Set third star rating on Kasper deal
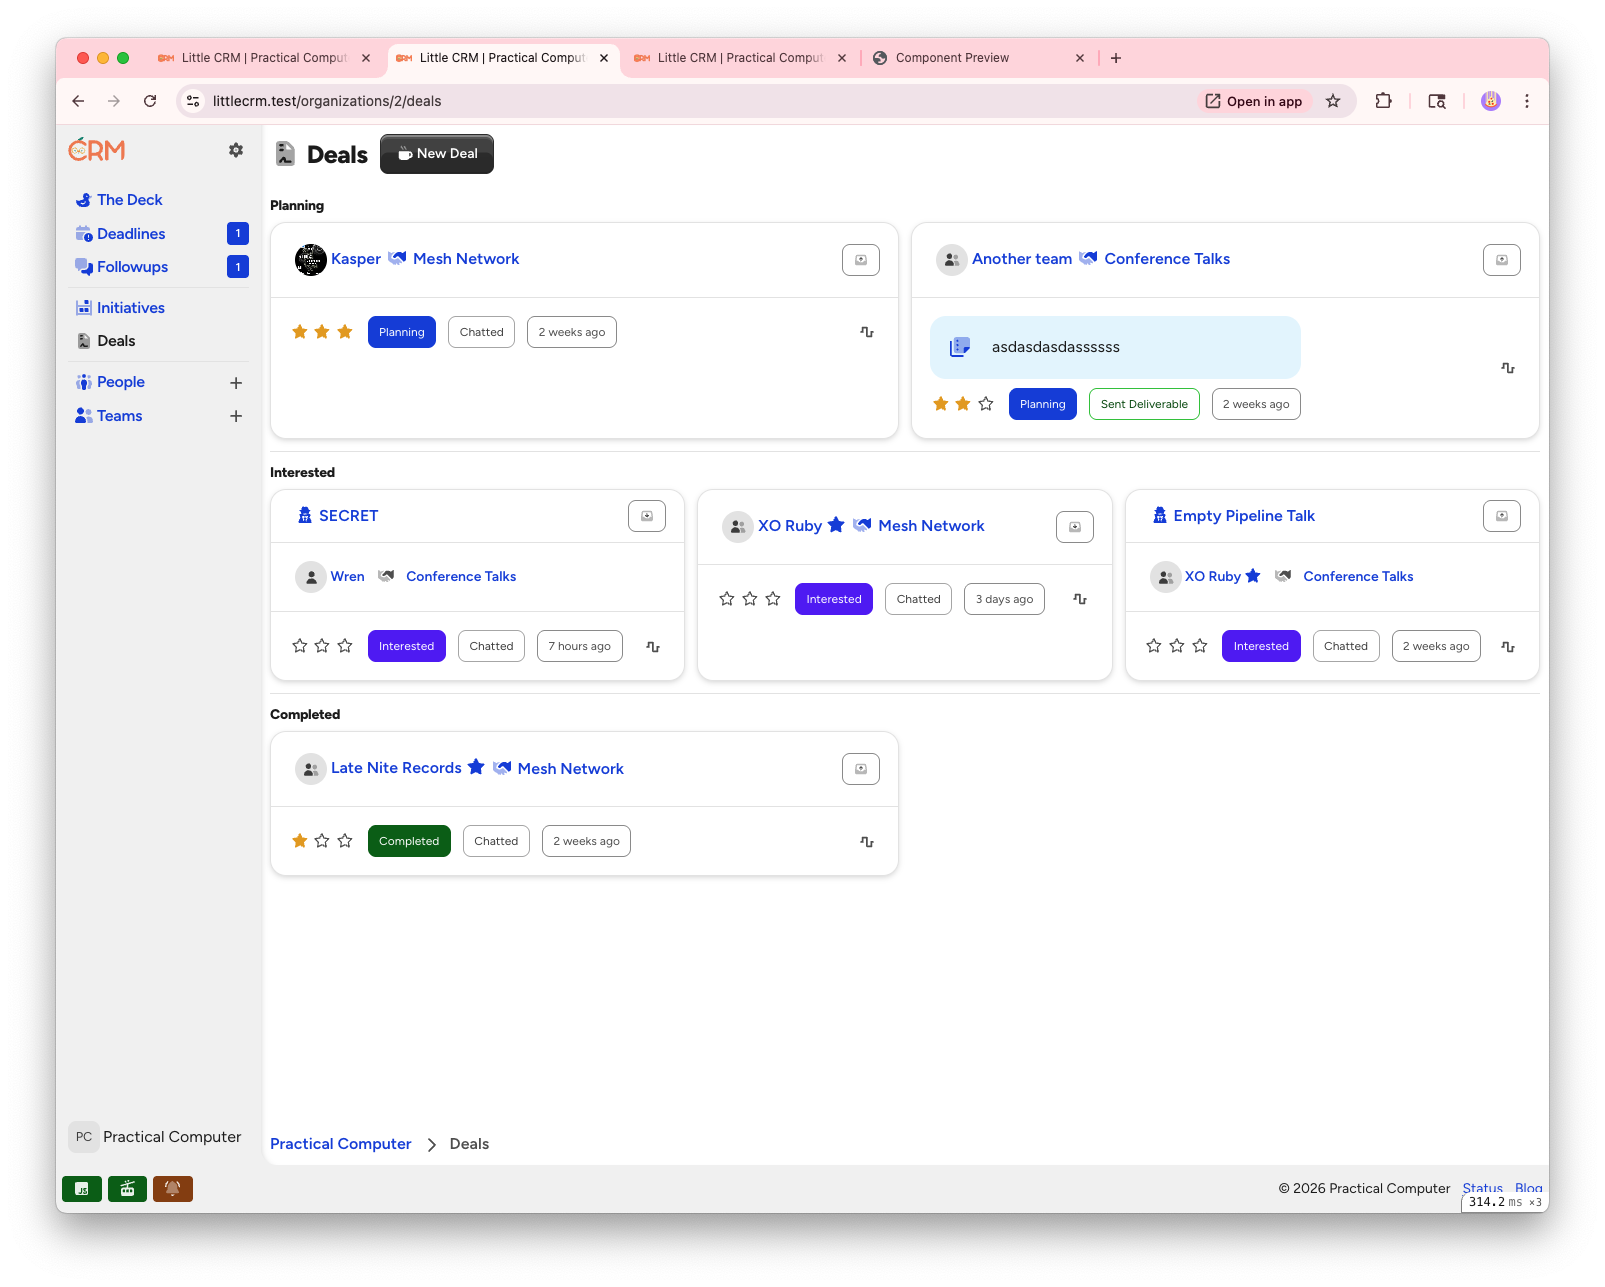Viewport: 1605px width, 1287px height. coord(345,332)
